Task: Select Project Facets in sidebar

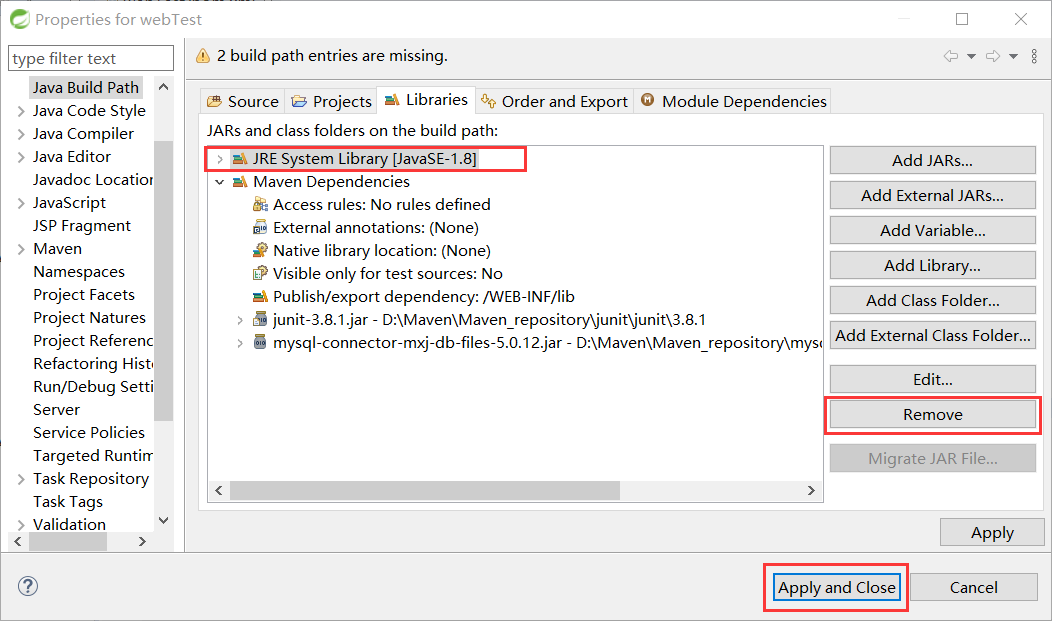Action: (x=84, y=294)
